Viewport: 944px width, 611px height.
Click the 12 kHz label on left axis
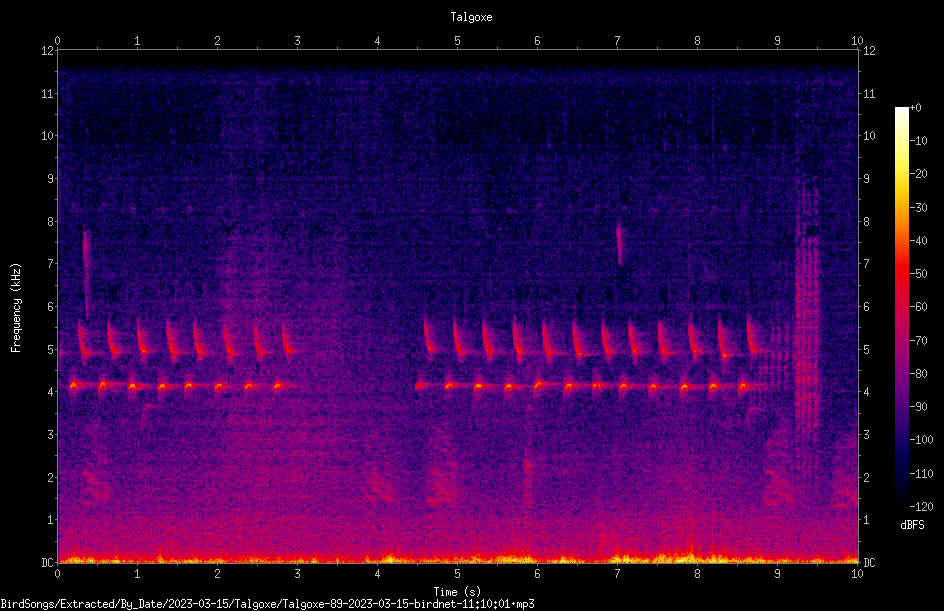click(x=48, y=51)
